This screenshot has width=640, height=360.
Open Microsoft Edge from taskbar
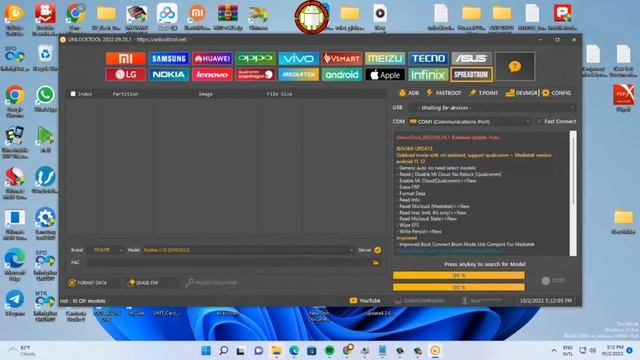294,350
